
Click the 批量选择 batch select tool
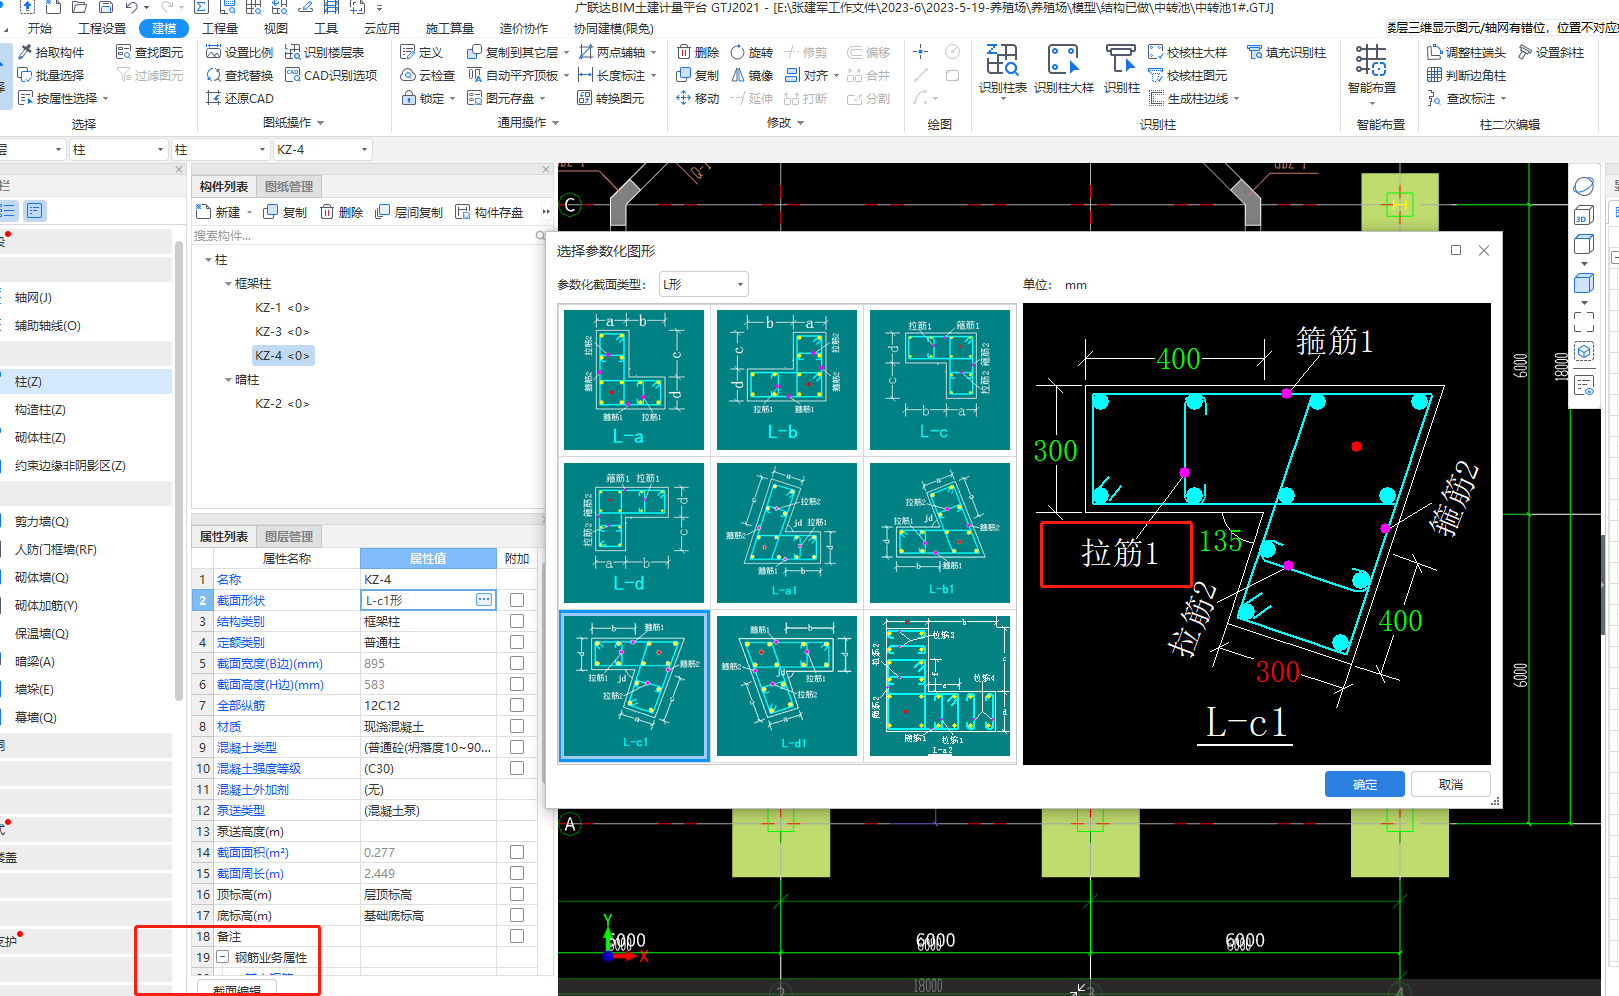click(x=51, y=75)
